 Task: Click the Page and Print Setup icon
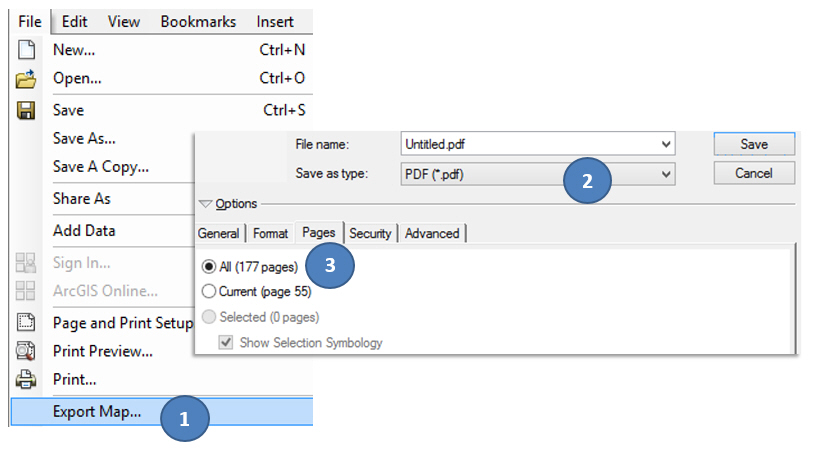[26, 323]
